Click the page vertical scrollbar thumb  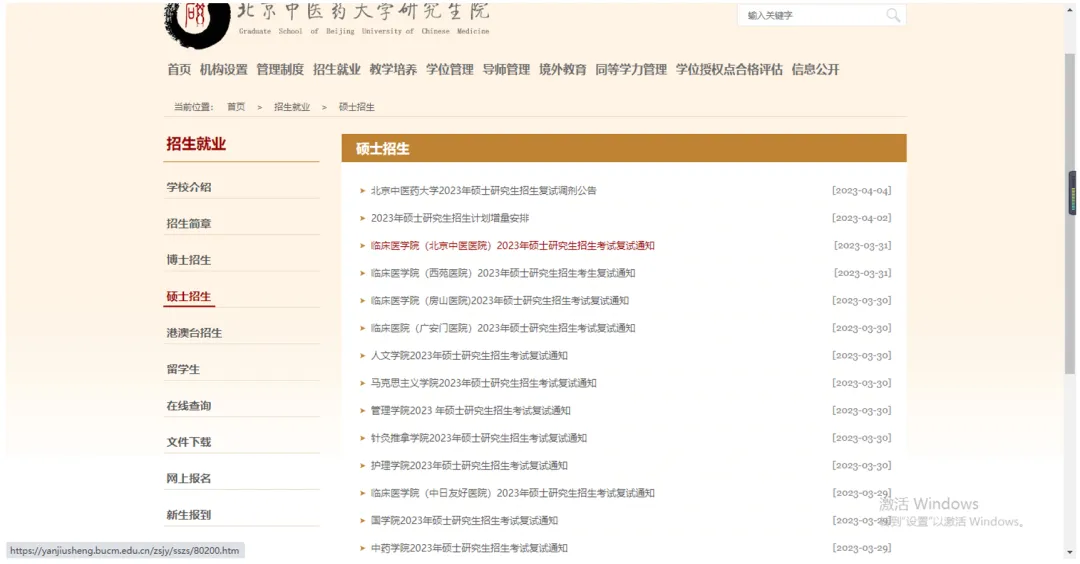click(1070, 213)
